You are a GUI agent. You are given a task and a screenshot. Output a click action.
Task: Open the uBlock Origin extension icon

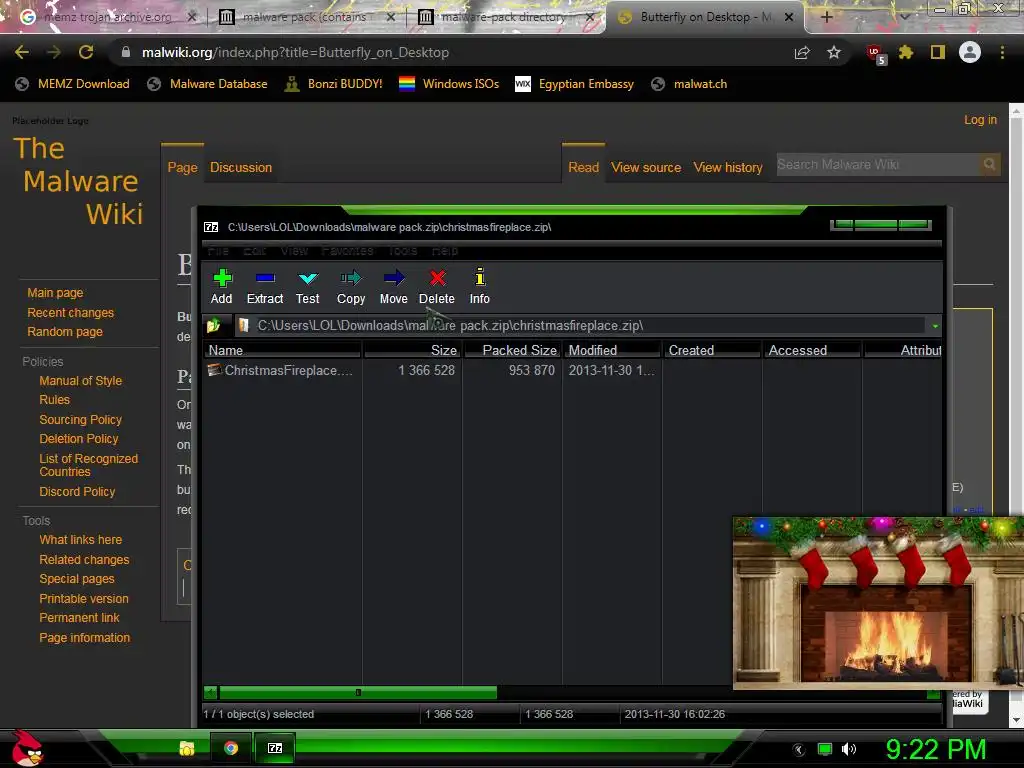click(875, 54)
